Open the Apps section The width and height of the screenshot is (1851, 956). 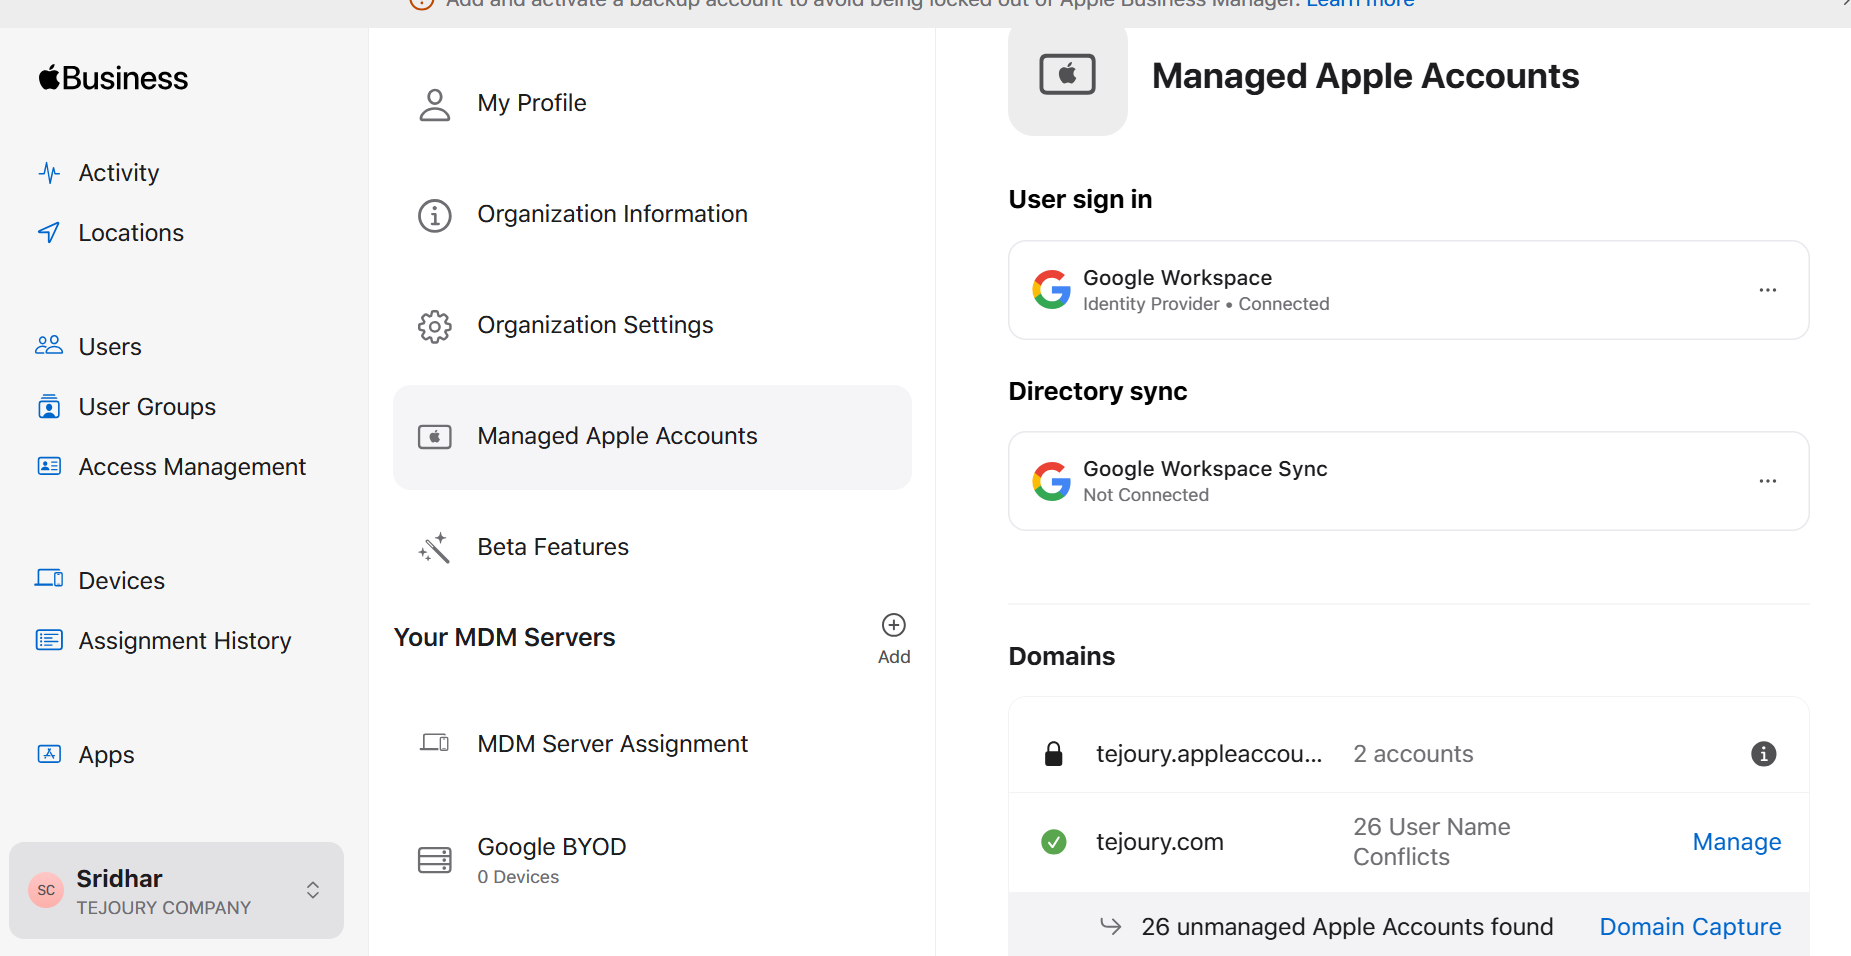pos(106,755)
